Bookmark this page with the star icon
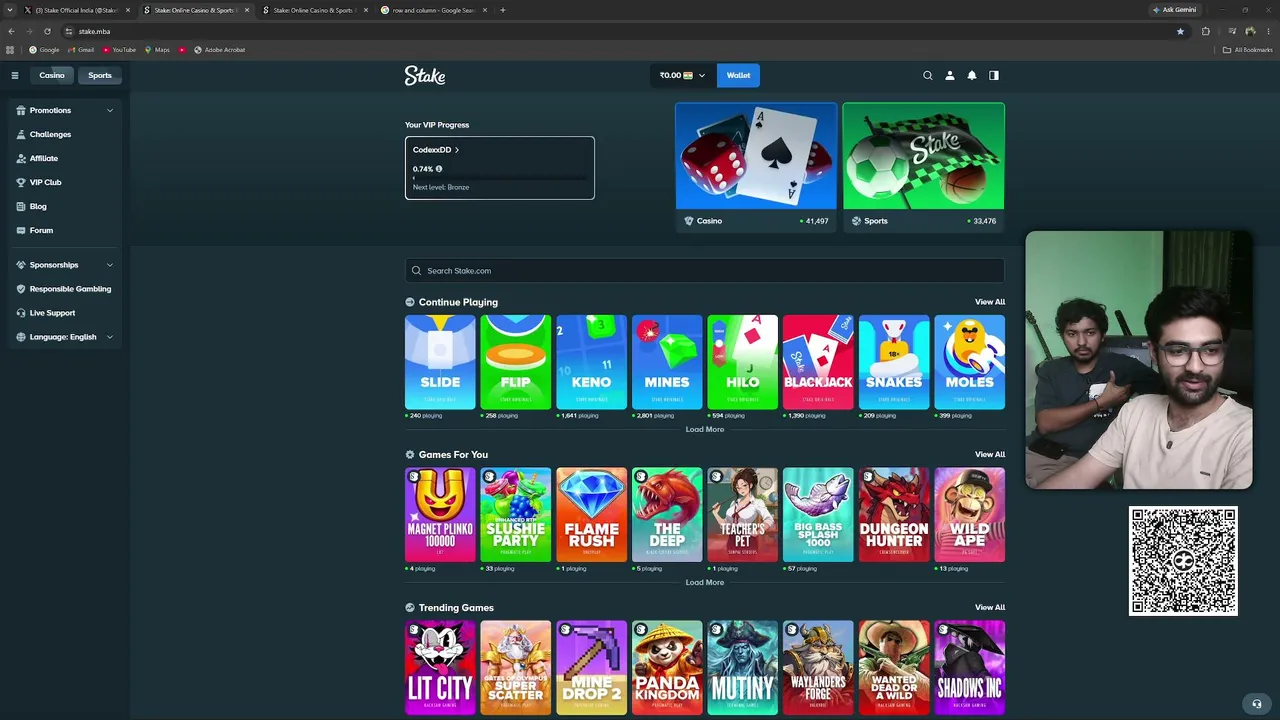This screenshot has height=720, width=1280. tap(1180, 31)
